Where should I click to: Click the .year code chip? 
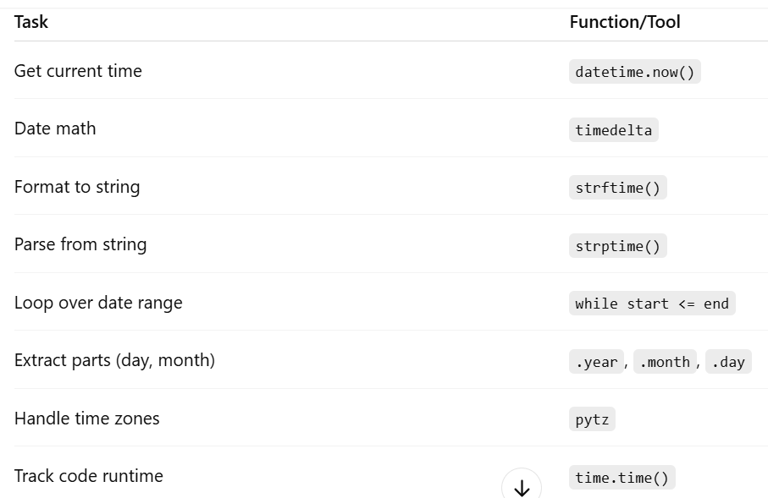(x=596, y=362)
